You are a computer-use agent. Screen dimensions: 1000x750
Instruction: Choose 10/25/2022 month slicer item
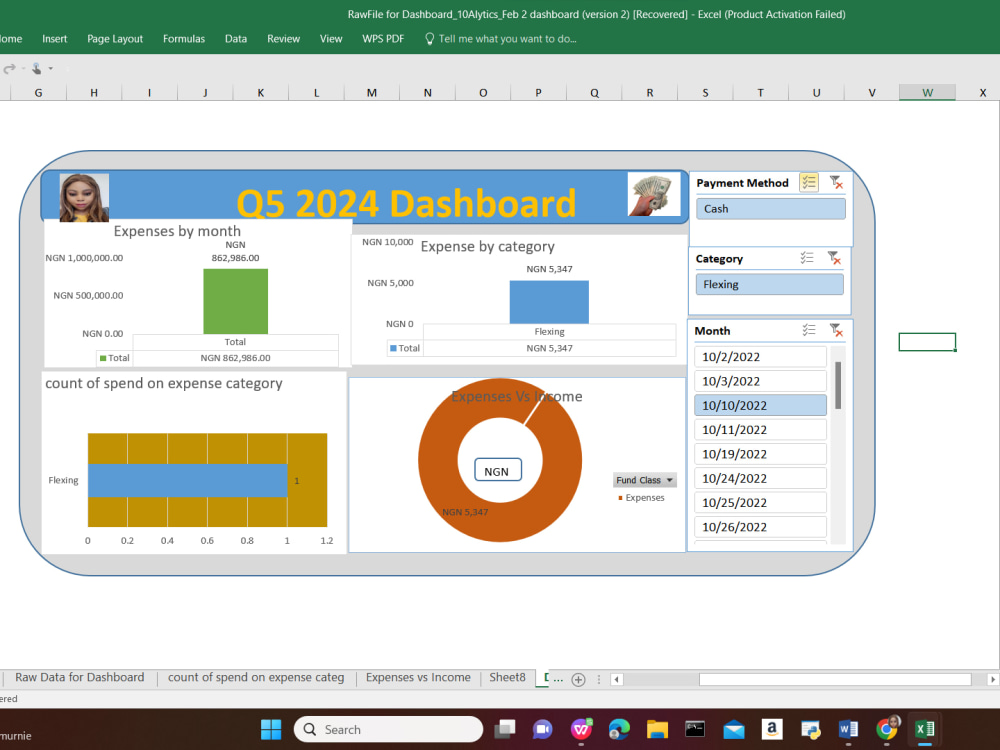760,502
